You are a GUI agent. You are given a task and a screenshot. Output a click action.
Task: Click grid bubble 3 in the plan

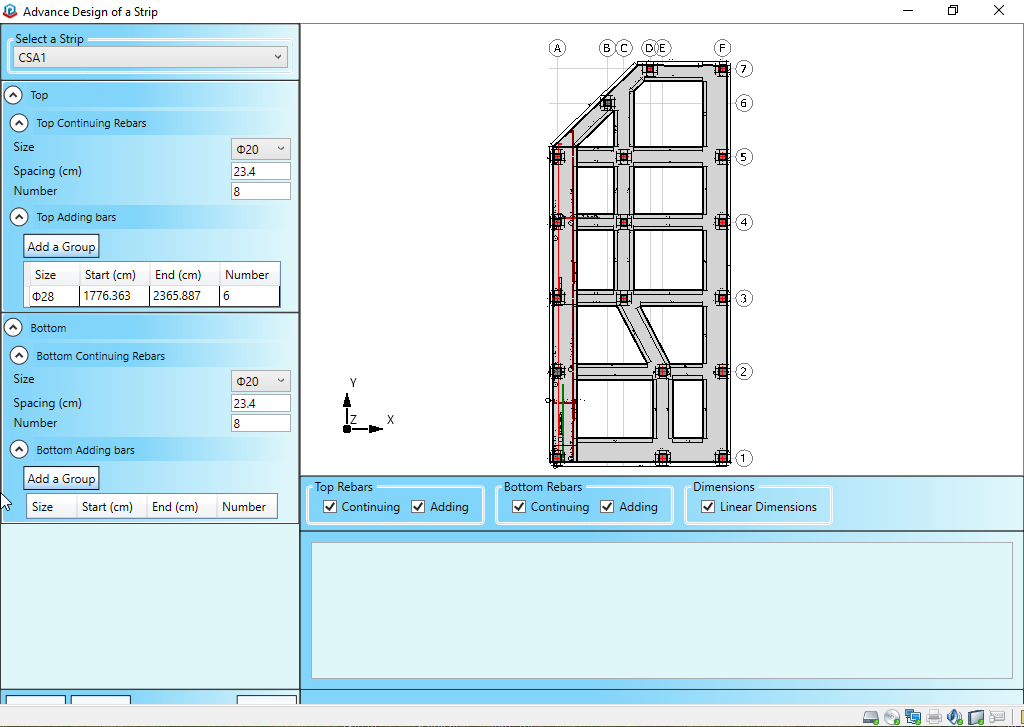(744, 298)
